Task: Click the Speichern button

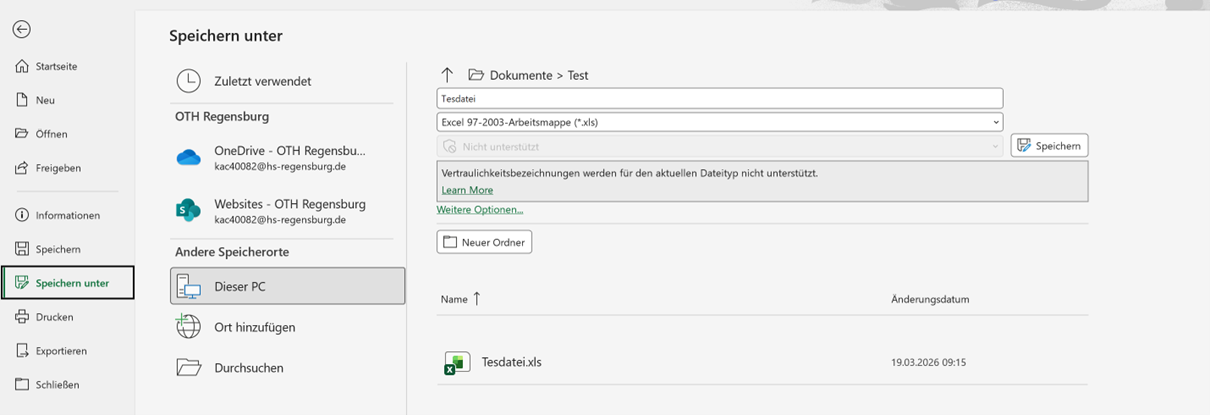Action: (1049, 146)
